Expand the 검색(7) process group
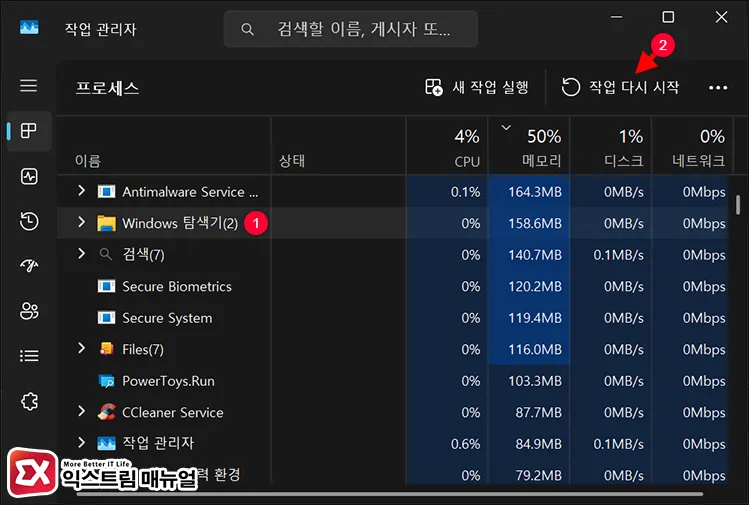The height and width of the screenshot is (505, 749). click(x=81, y=254)
